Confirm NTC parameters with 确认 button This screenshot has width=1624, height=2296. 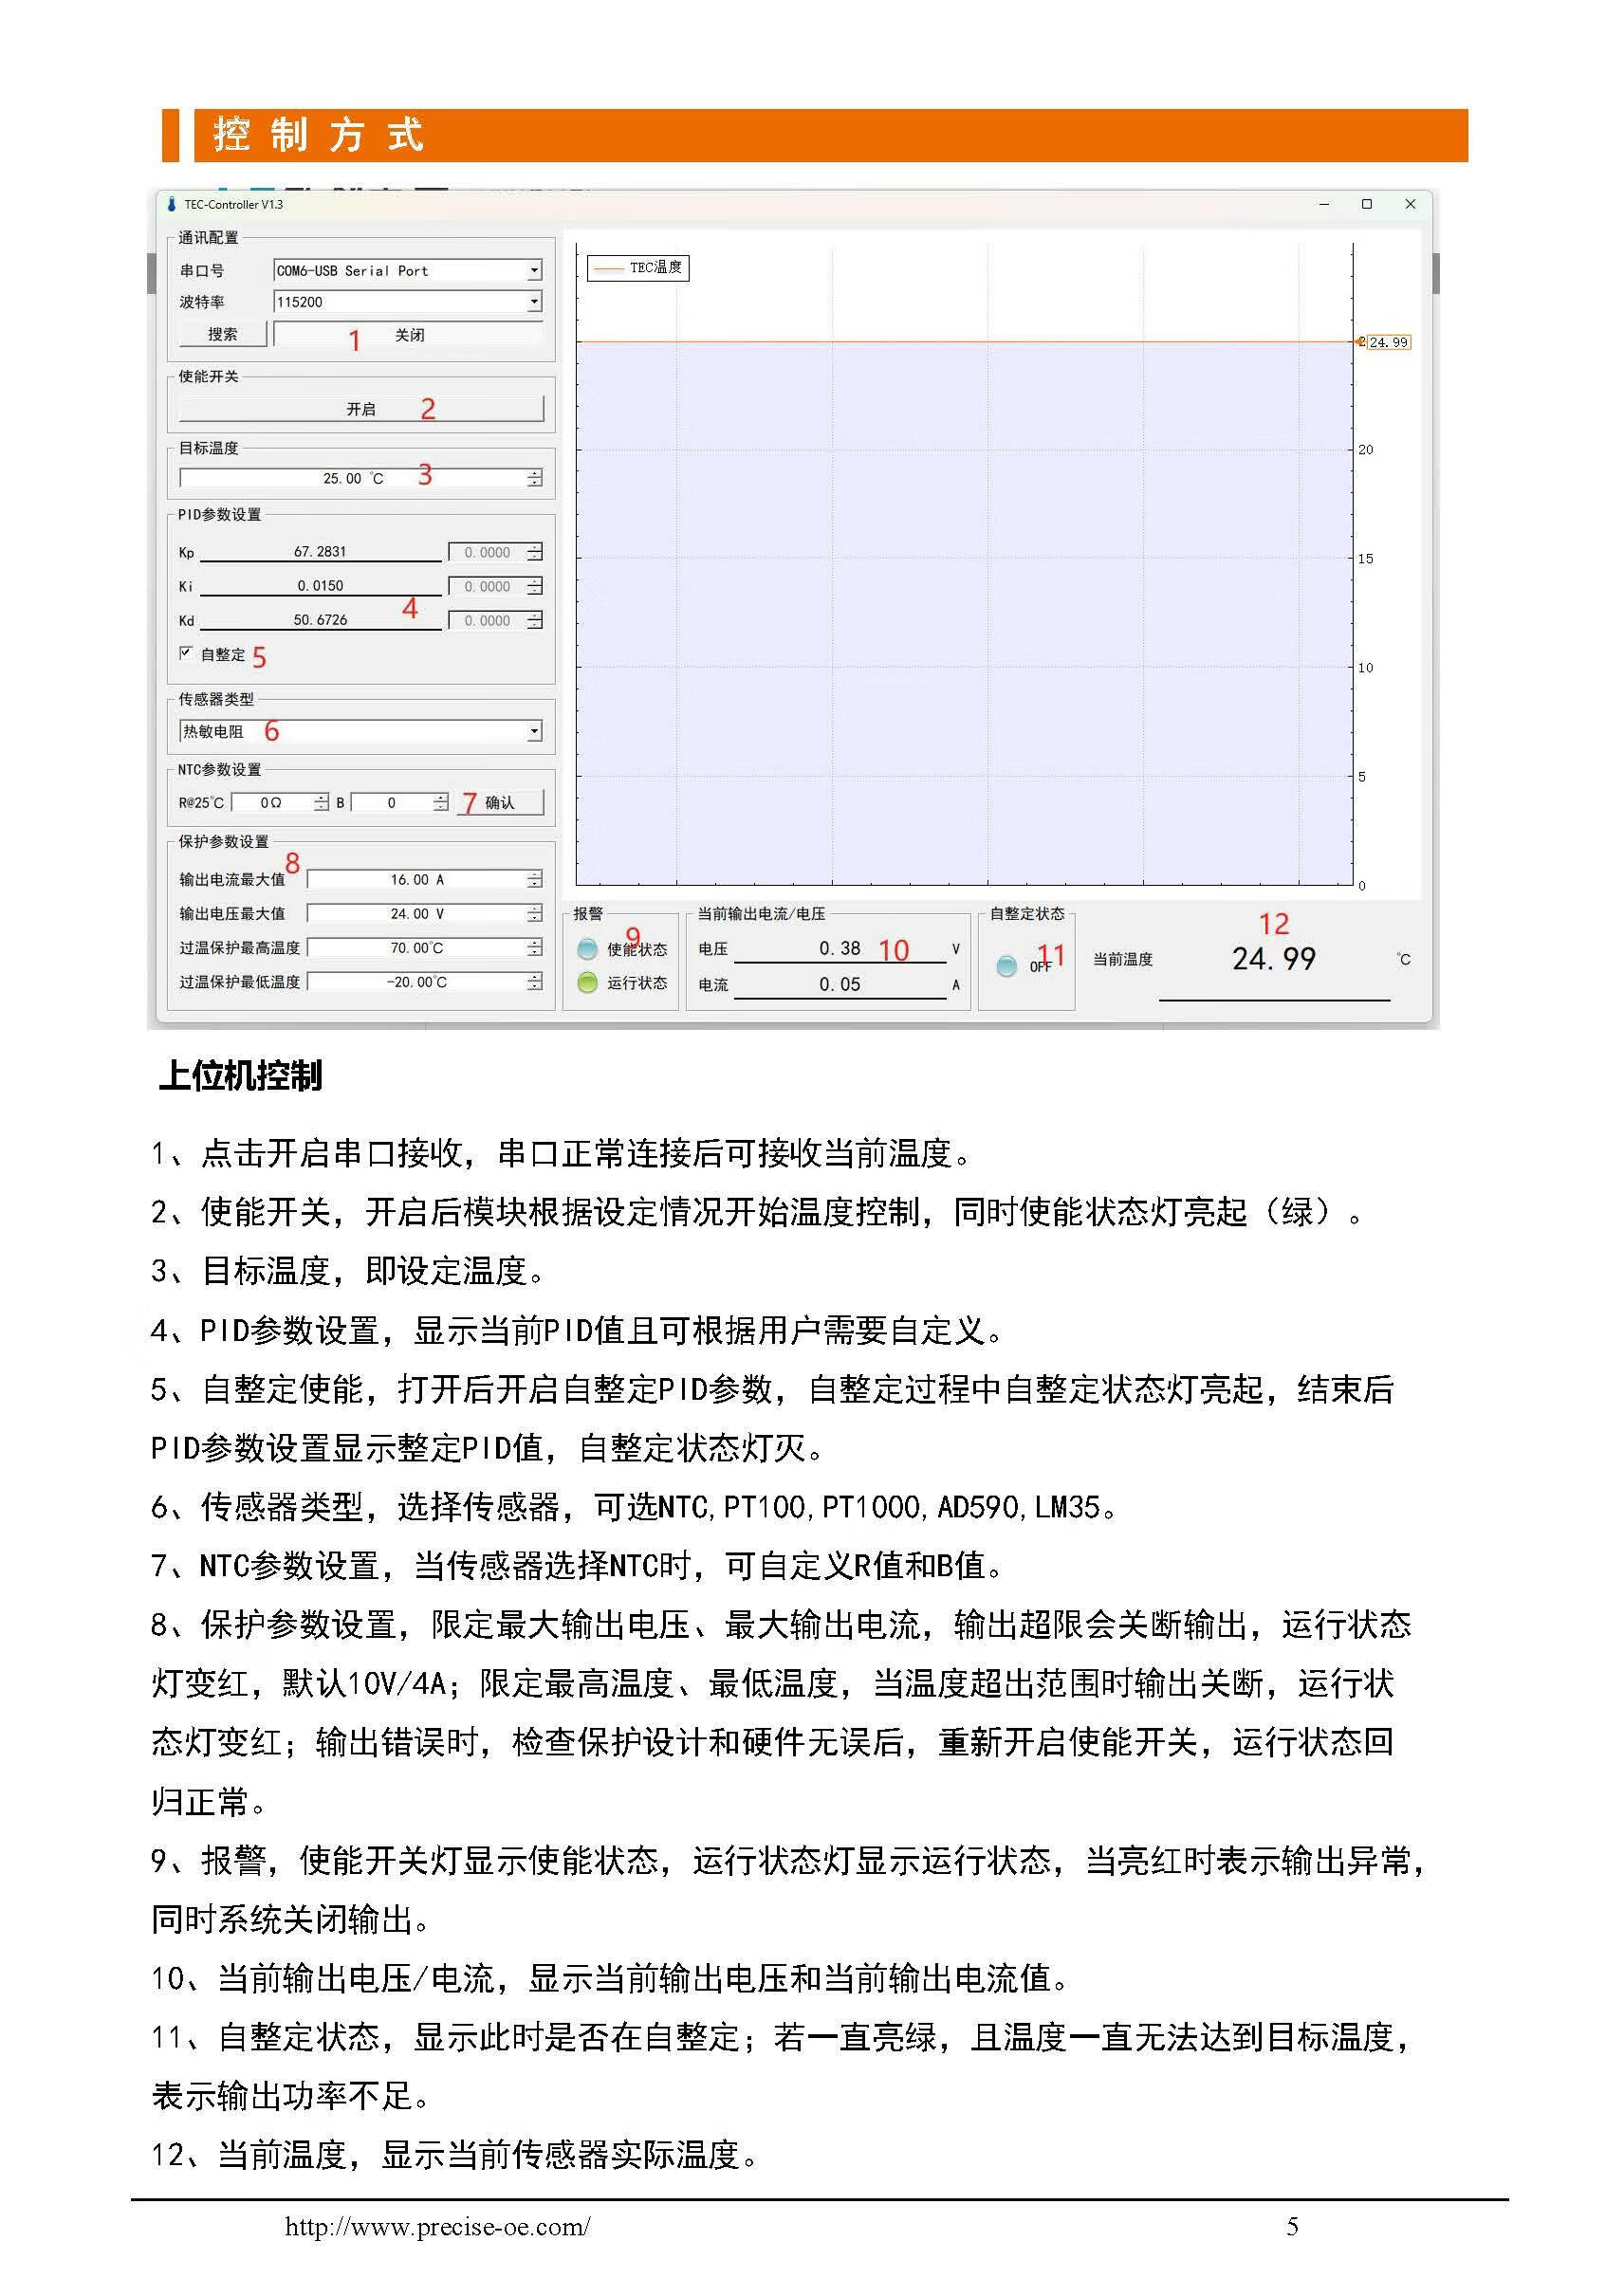click(x=500, y=802)
